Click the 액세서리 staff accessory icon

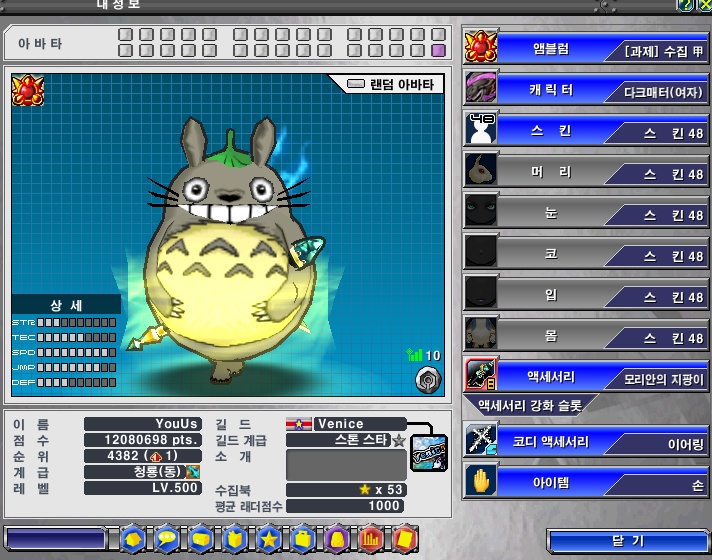[x=481, y=375]
